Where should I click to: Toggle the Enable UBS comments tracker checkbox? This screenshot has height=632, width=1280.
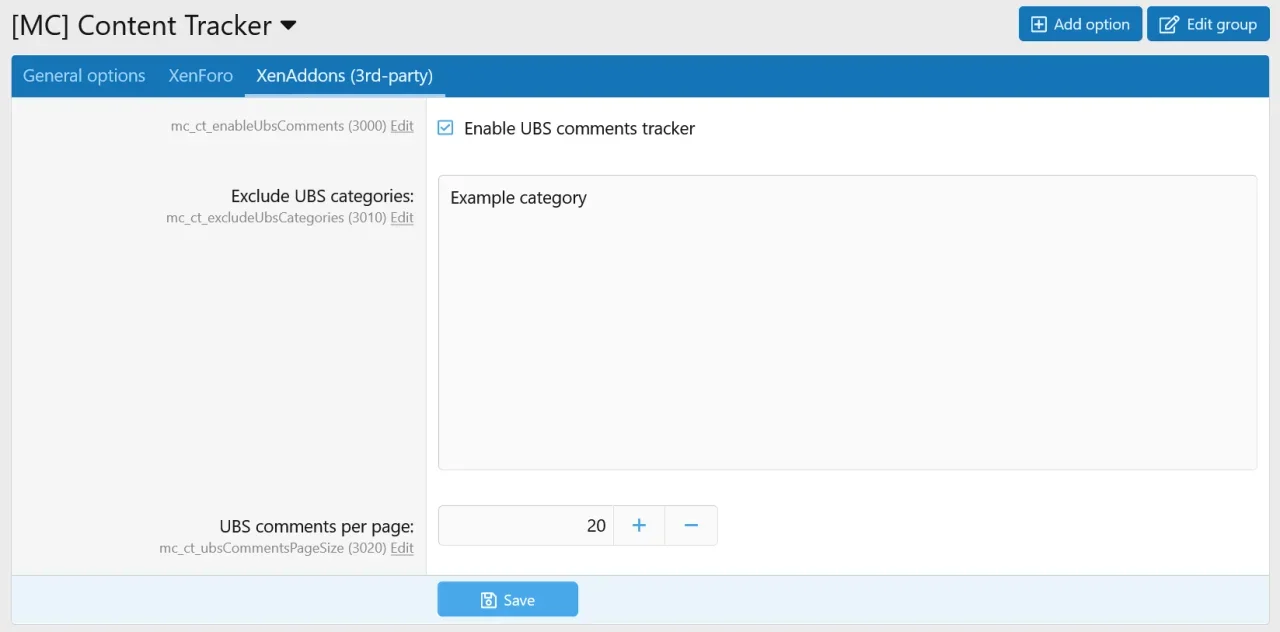[x=446, y=128]
